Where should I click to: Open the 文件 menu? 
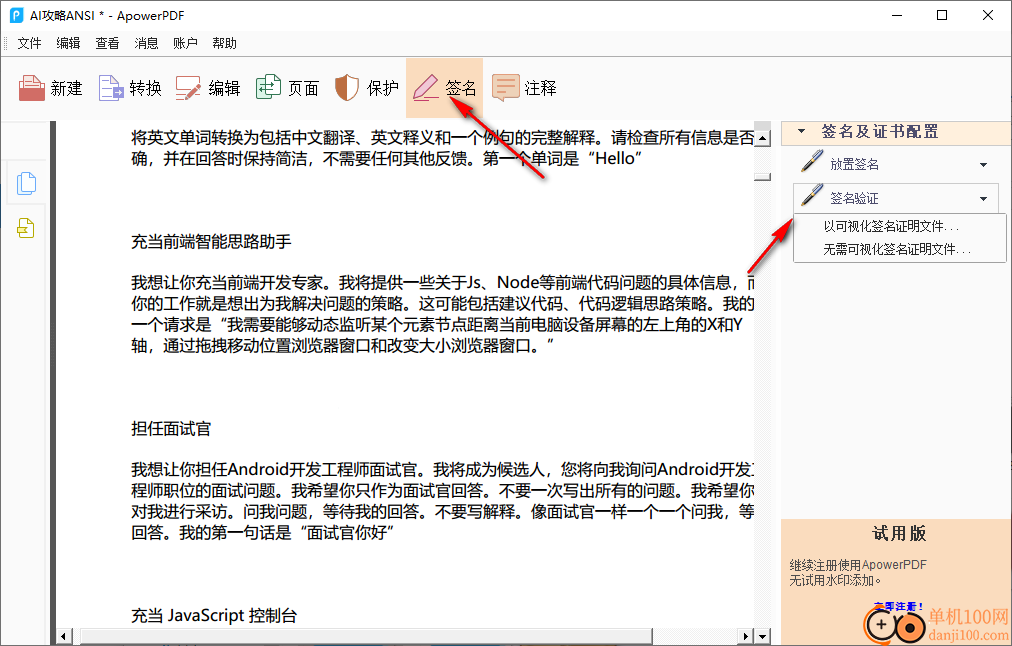[x=29, y=43]
